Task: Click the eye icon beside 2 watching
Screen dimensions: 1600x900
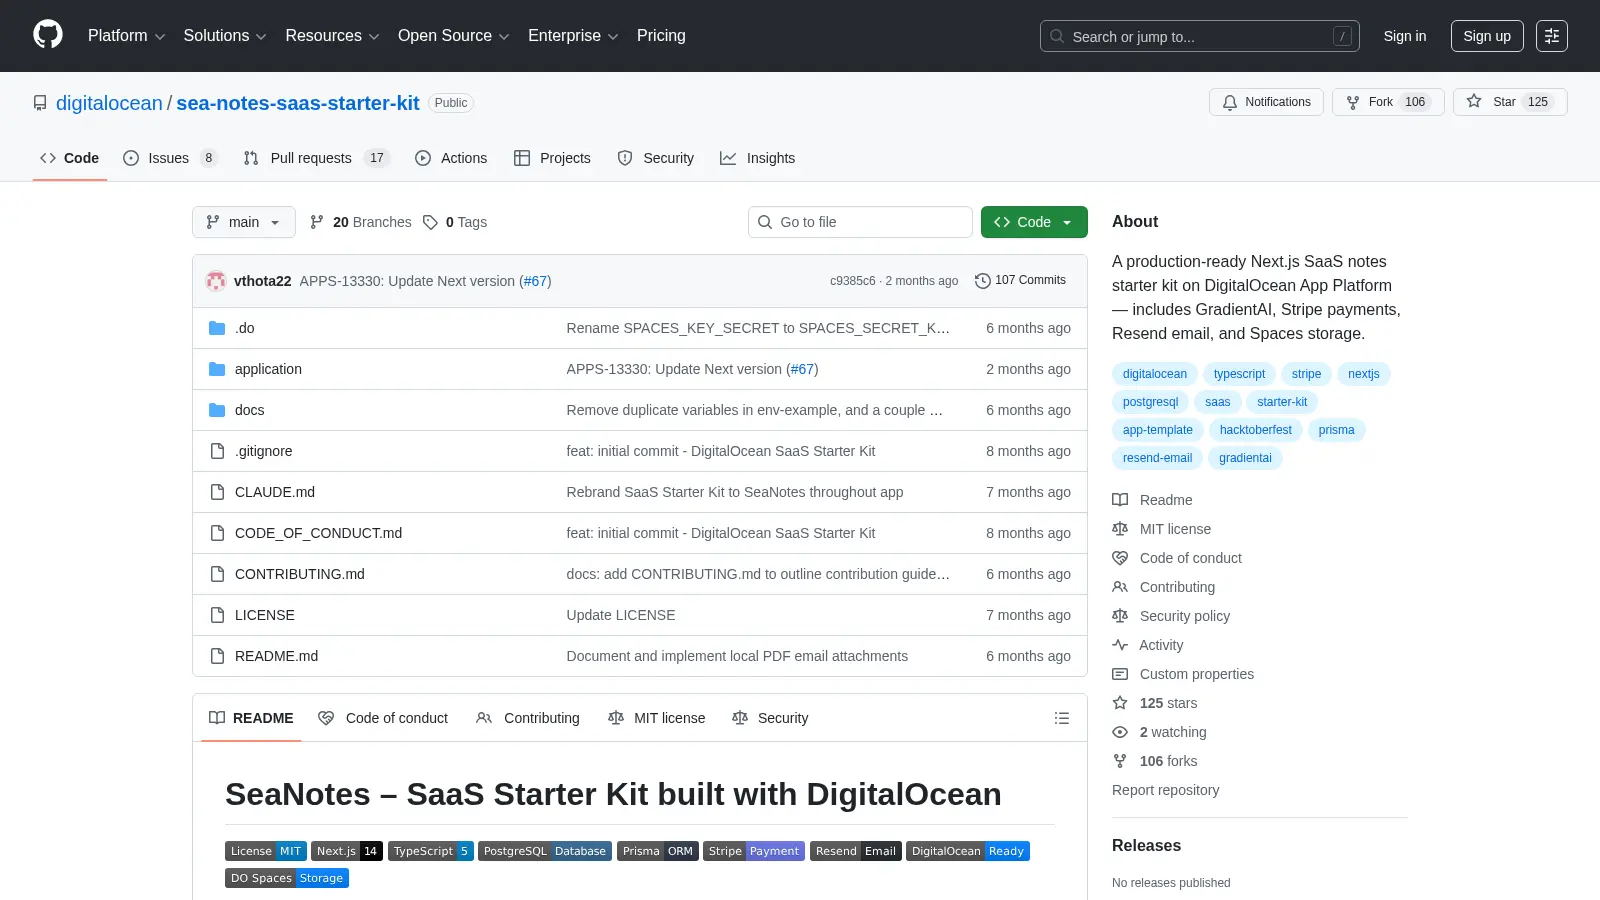Action: (x=1120, y=732)
